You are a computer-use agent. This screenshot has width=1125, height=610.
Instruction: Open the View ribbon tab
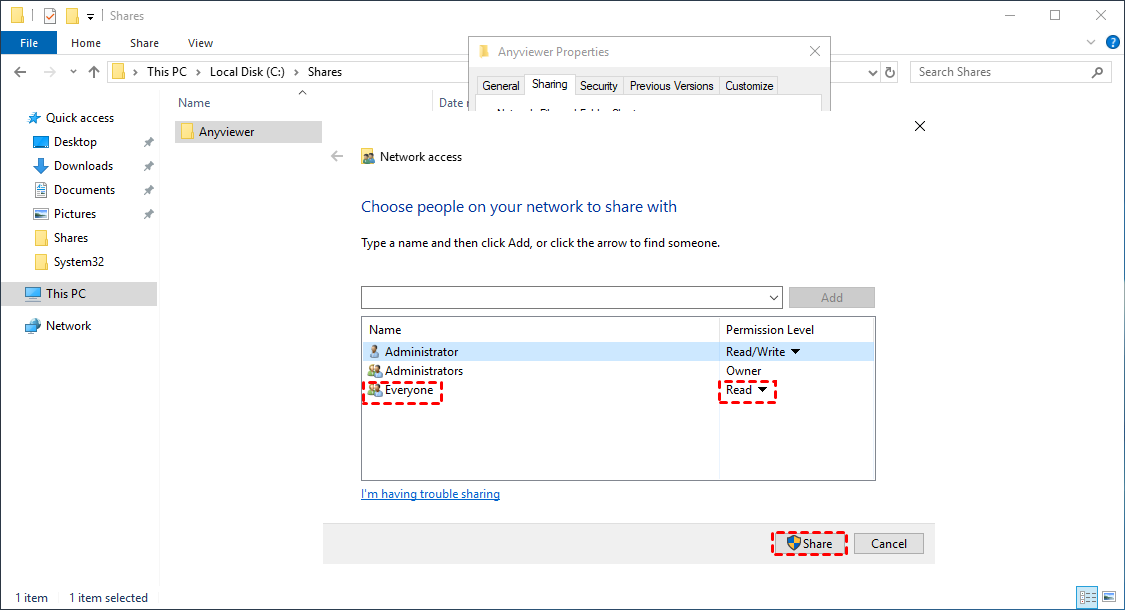(200, 43)
